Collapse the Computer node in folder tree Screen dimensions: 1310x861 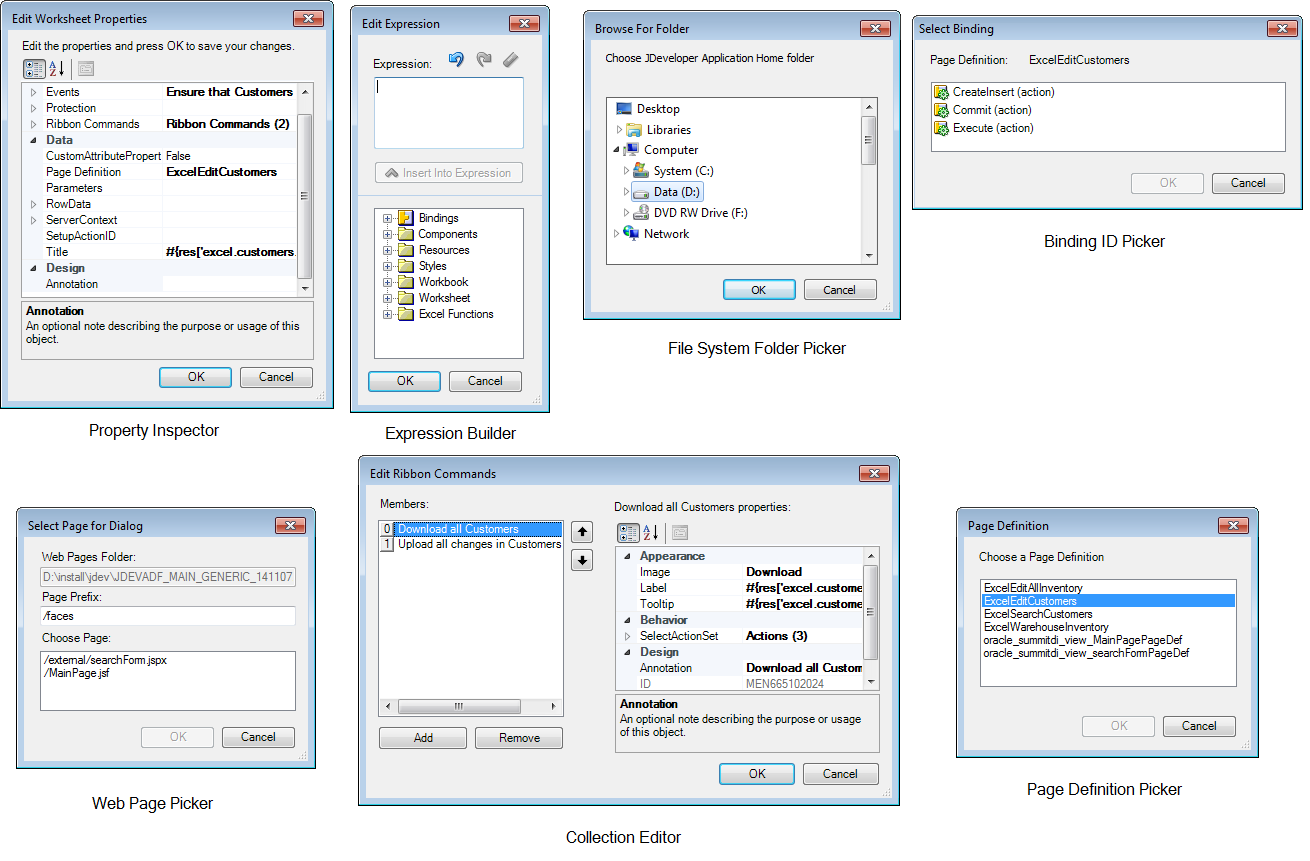tap(617, 150)
